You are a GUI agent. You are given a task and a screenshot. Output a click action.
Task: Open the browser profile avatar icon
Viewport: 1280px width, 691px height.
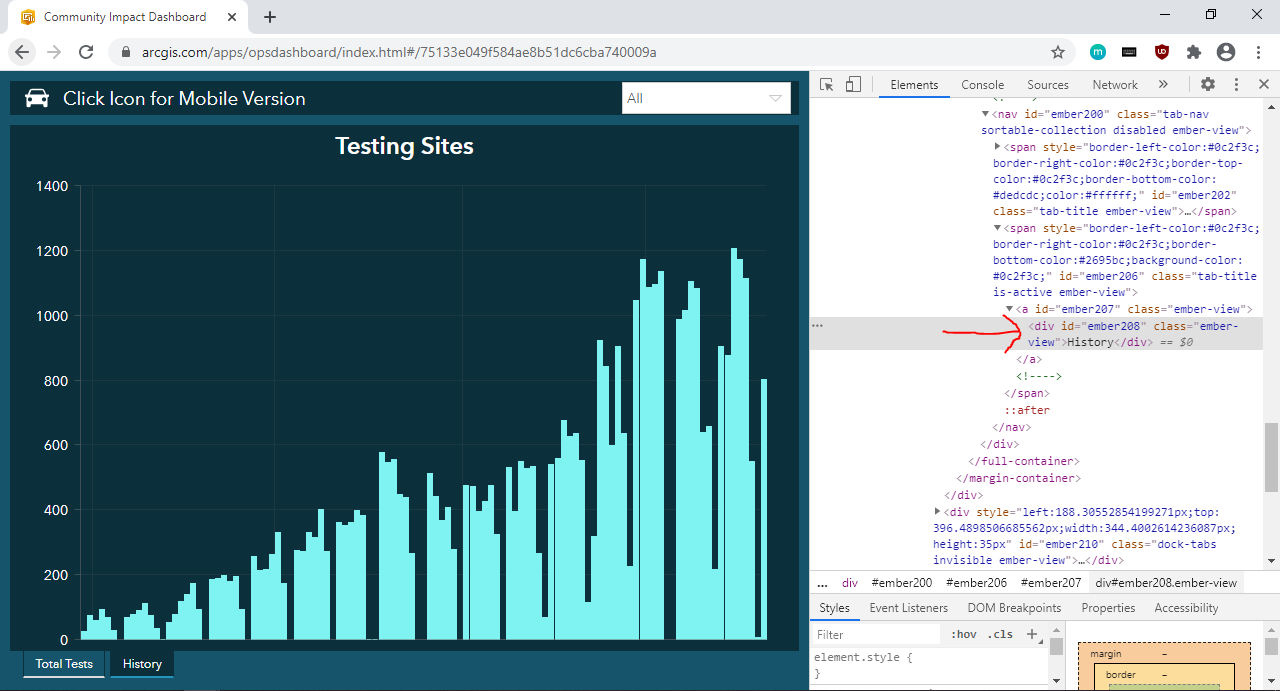[1226, 50]
